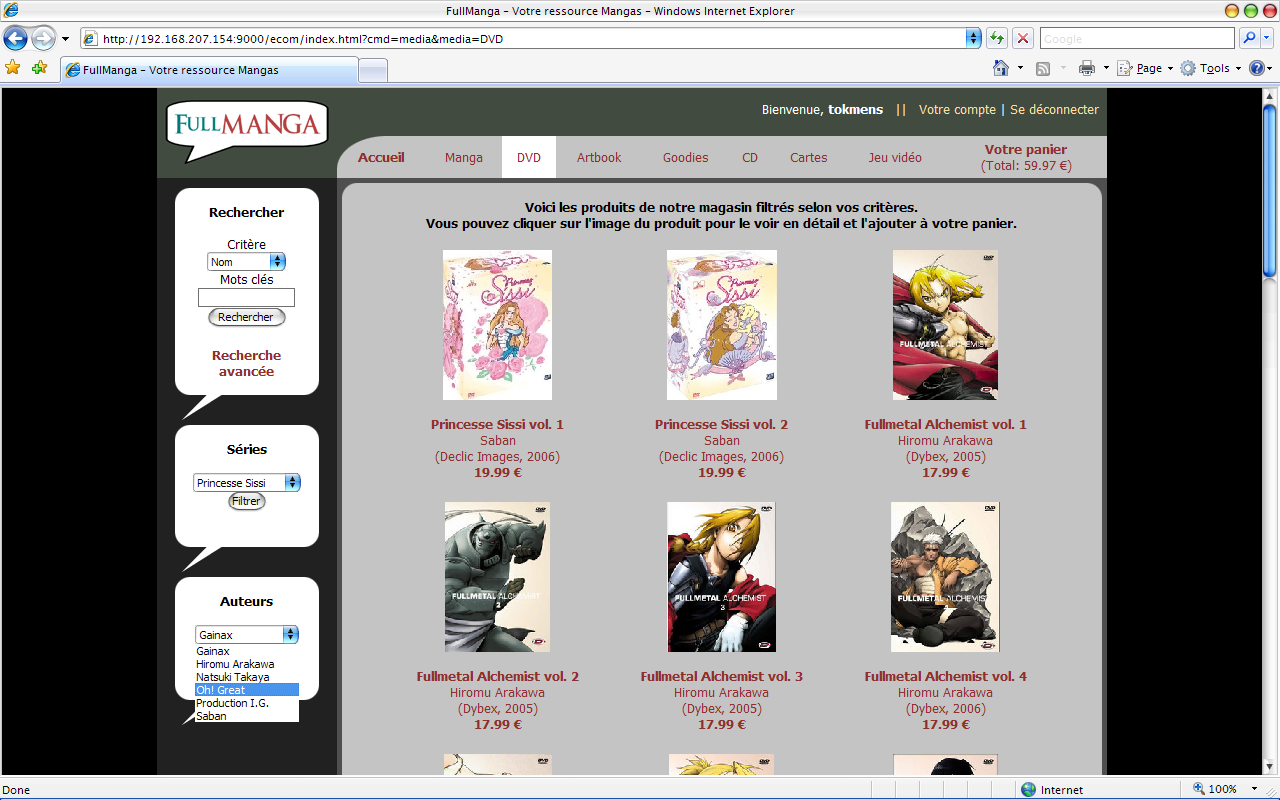This screenshot has width=1280, height=800.
Task: Click the Stop loading icon
Action: point(1022,39)
